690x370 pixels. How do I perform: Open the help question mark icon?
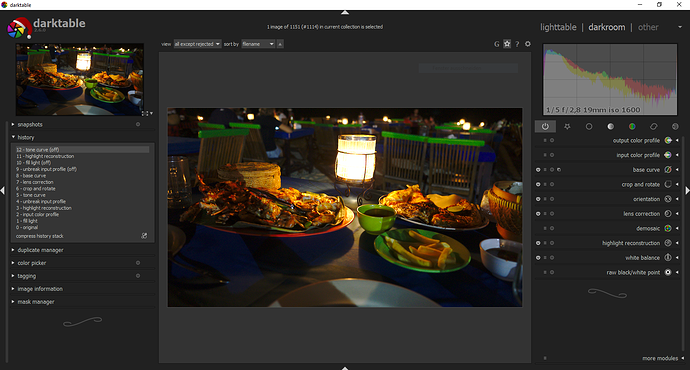click(518, 44)
